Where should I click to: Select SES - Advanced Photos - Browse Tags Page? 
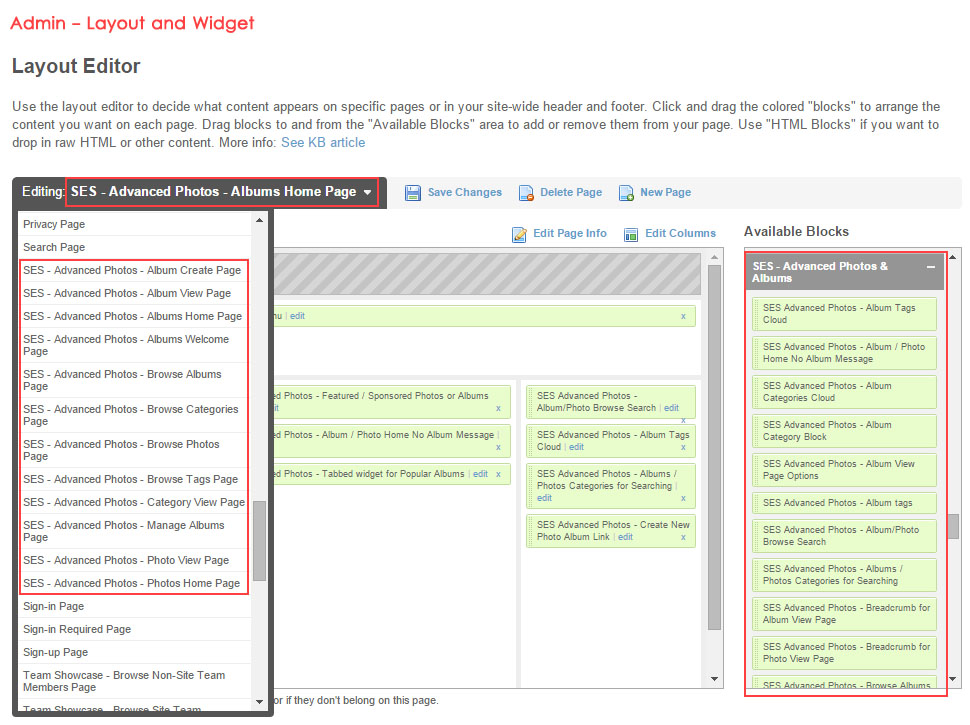[x=130, y=479]
